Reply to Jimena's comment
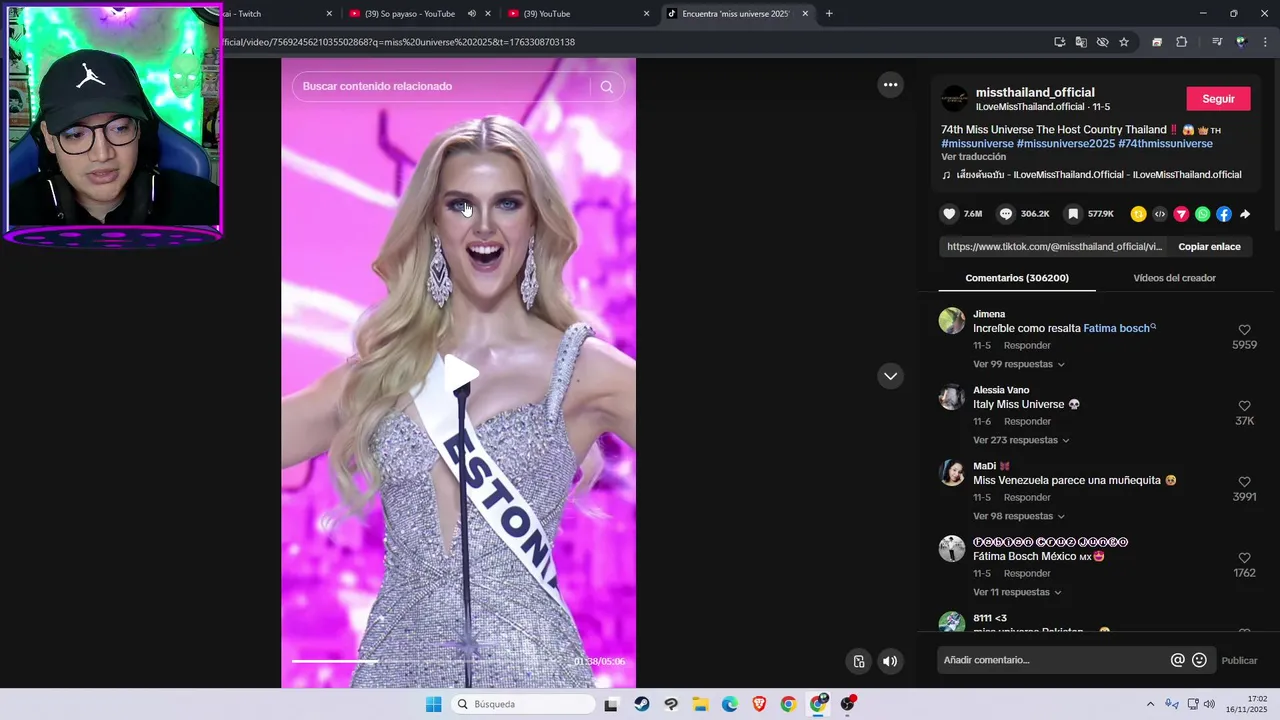This screenshot has height=720, width=1280. [1027, 346]
